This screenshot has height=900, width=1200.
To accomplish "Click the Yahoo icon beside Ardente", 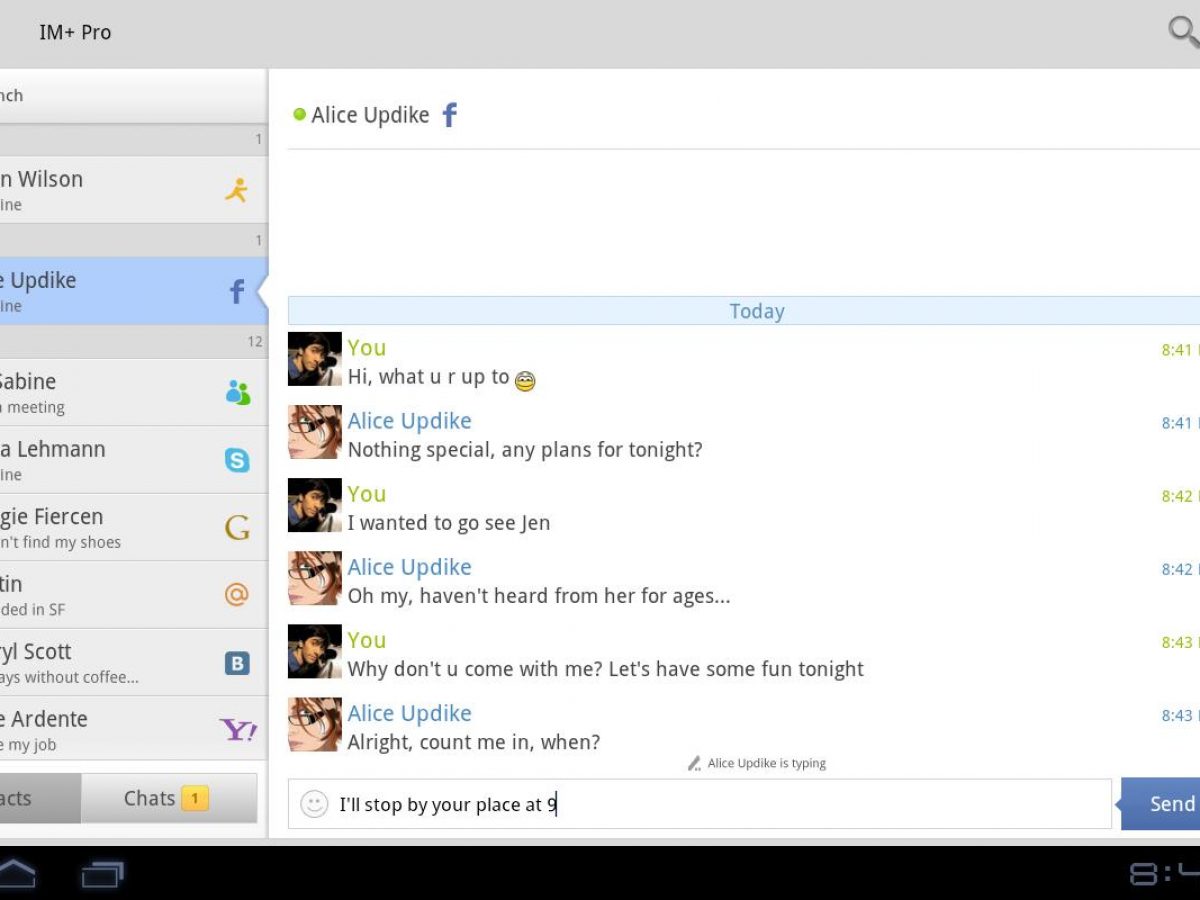I will 238,730.
